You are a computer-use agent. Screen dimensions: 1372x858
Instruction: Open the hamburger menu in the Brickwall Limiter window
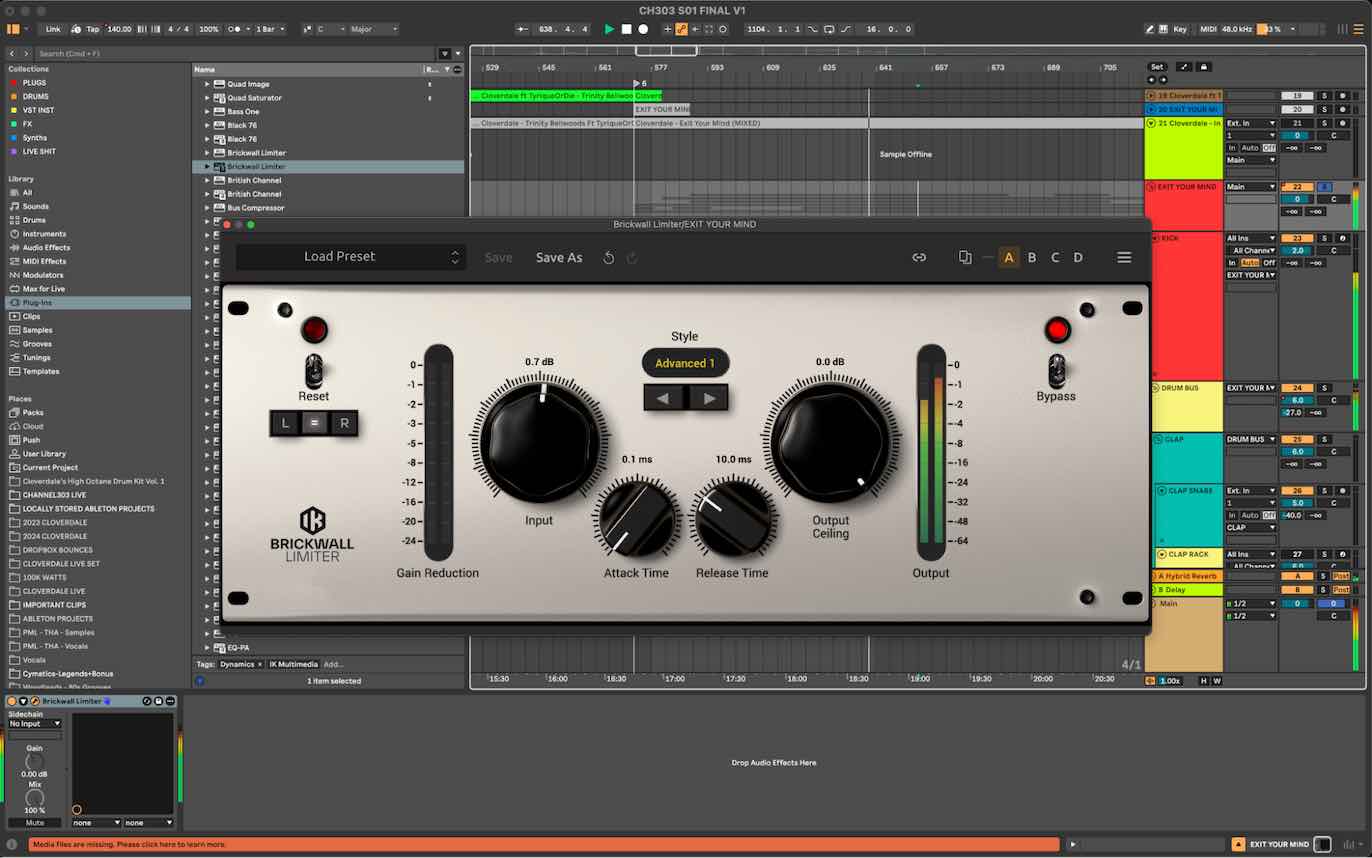1124,257
